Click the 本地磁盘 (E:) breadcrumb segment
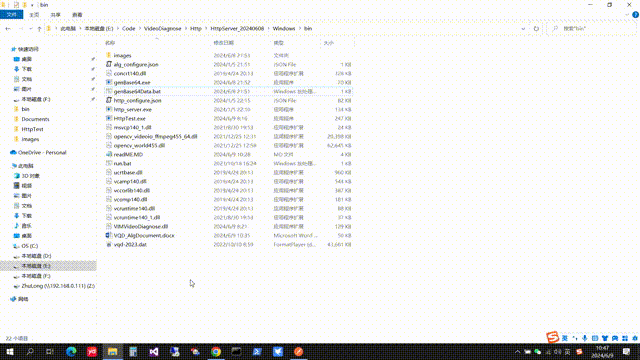Screen dimensions: 640x360 (x=99, y=29)
